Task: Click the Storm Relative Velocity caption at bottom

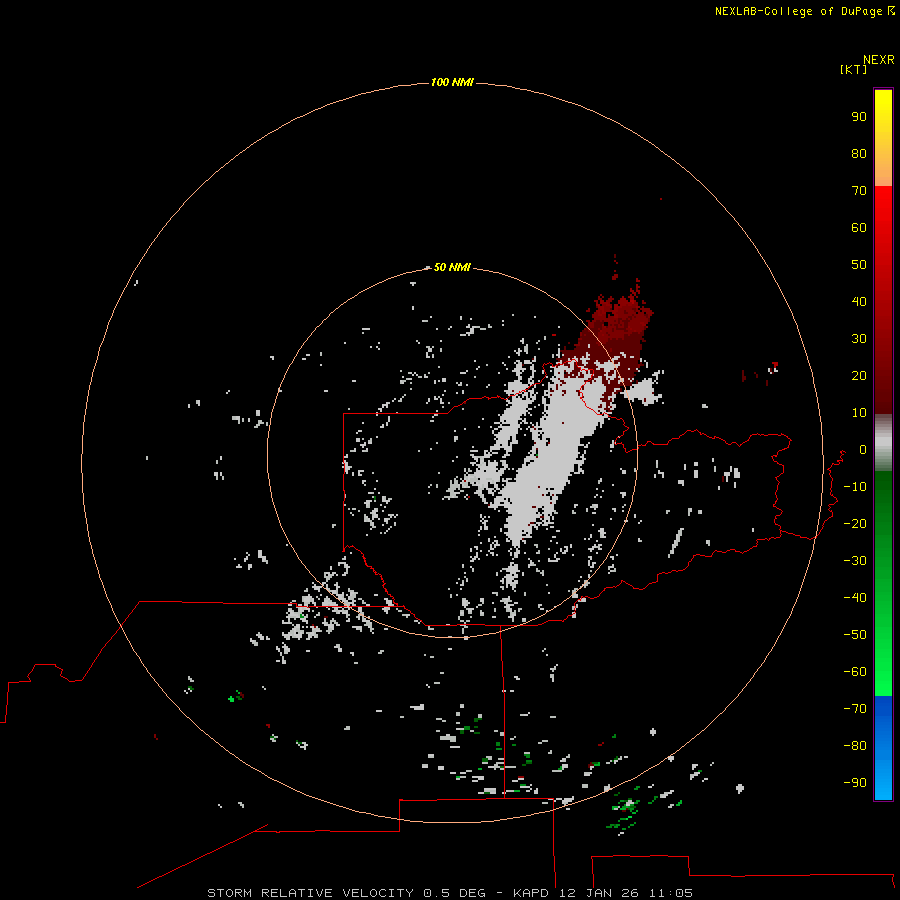Action: [x=449, y=893]
